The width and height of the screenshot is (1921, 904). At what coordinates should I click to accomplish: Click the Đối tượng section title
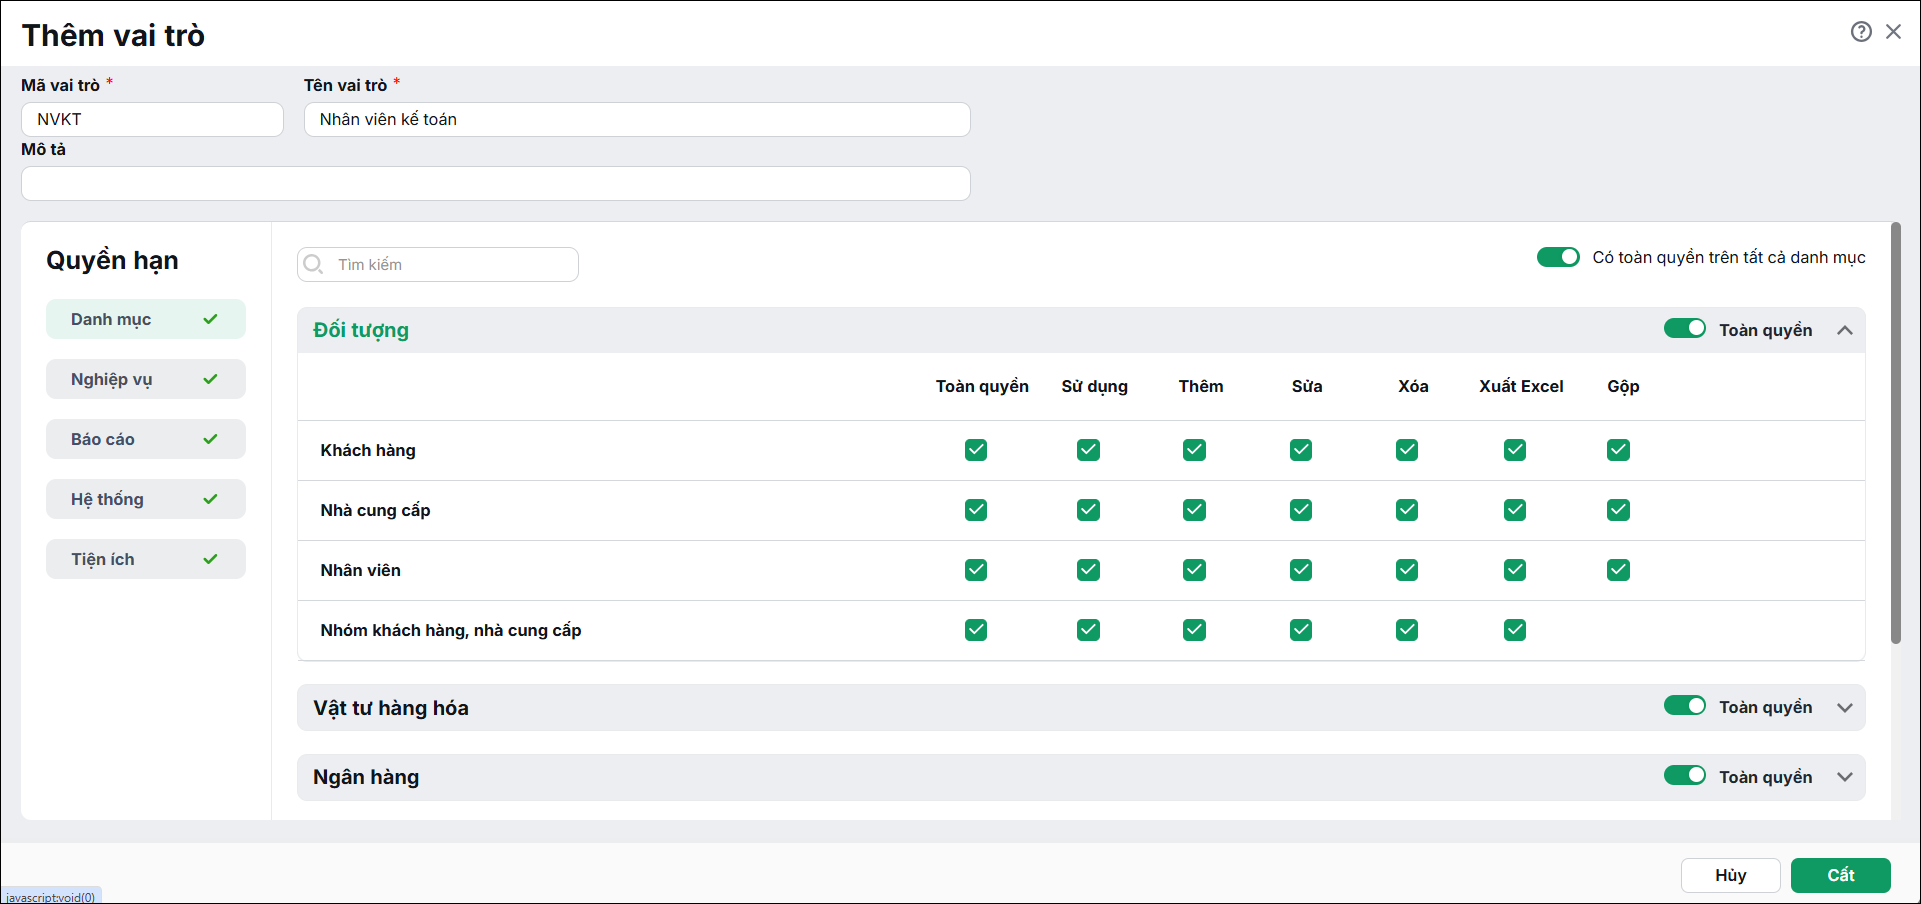click(x=361, y=330)
